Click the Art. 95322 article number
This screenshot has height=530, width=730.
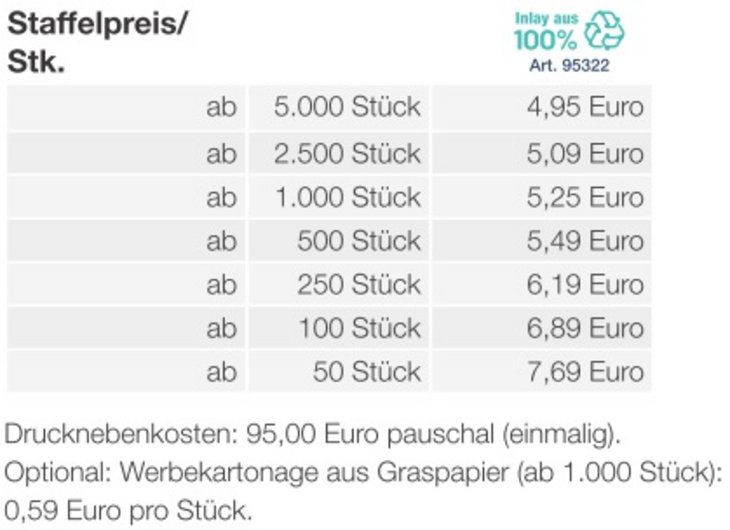[x=569, y=65]
